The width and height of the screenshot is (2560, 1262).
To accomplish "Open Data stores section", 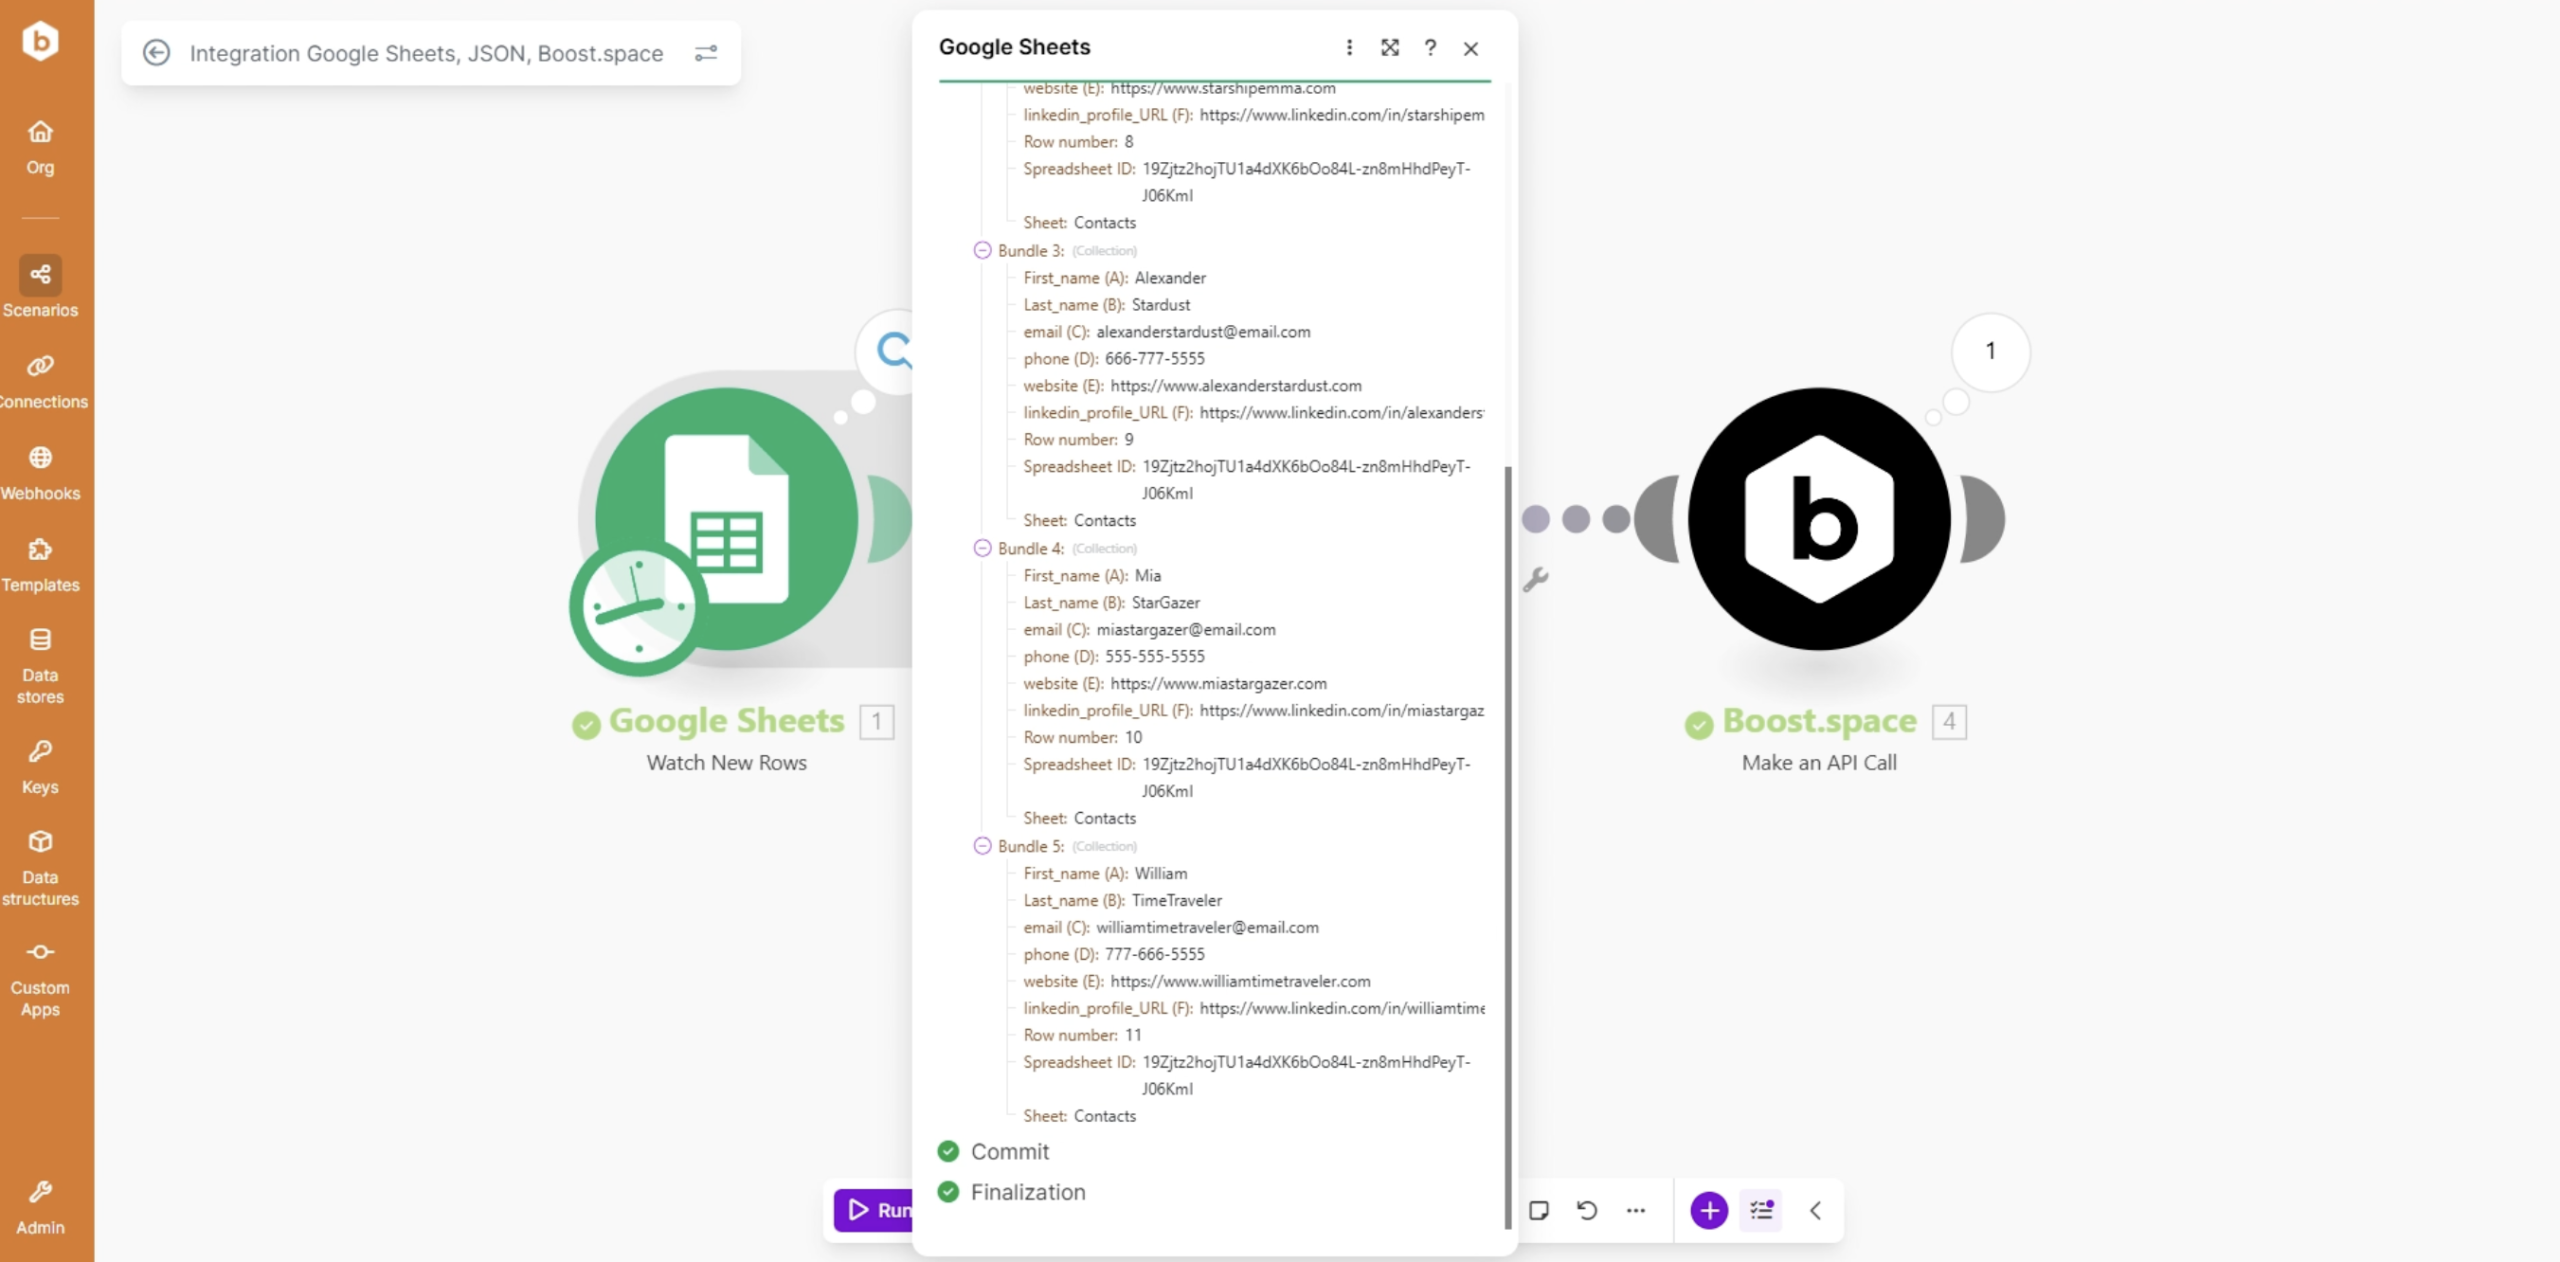I will 40,665.
